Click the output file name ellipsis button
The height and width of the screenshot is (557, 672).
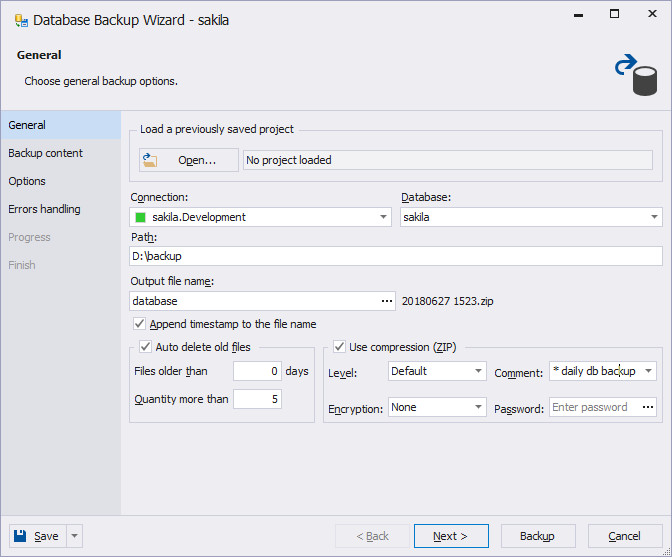click(387, 301)
